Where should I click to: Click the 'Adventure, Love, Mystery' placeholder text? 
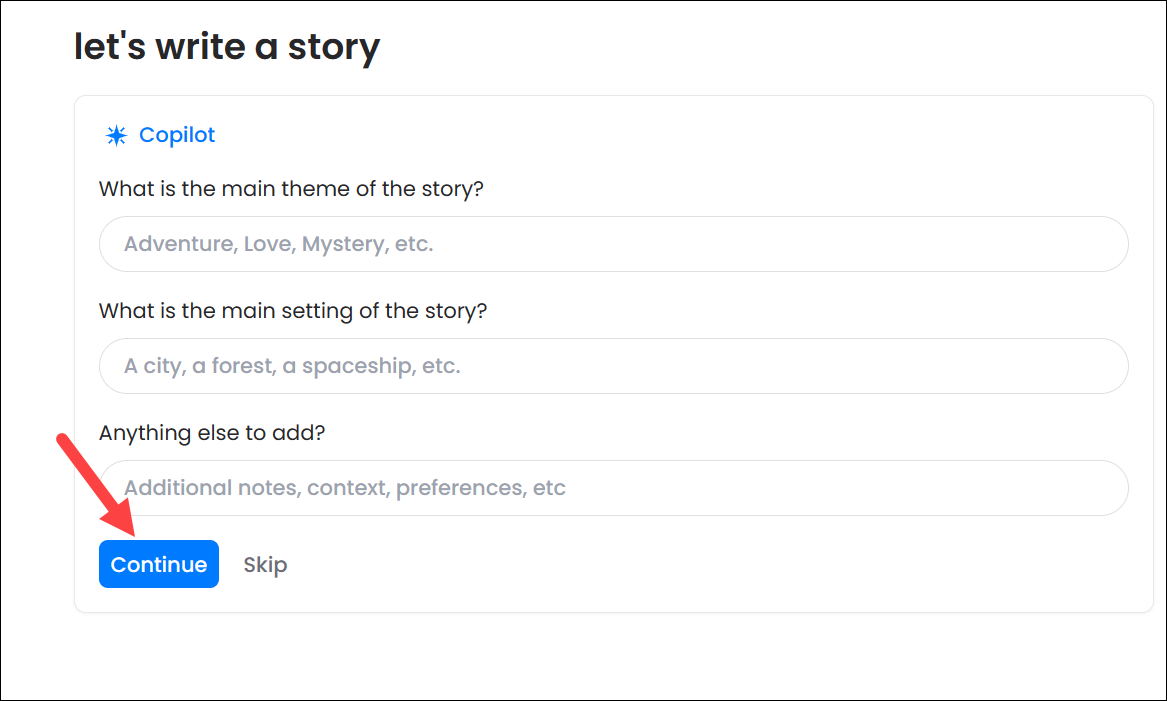278,244
